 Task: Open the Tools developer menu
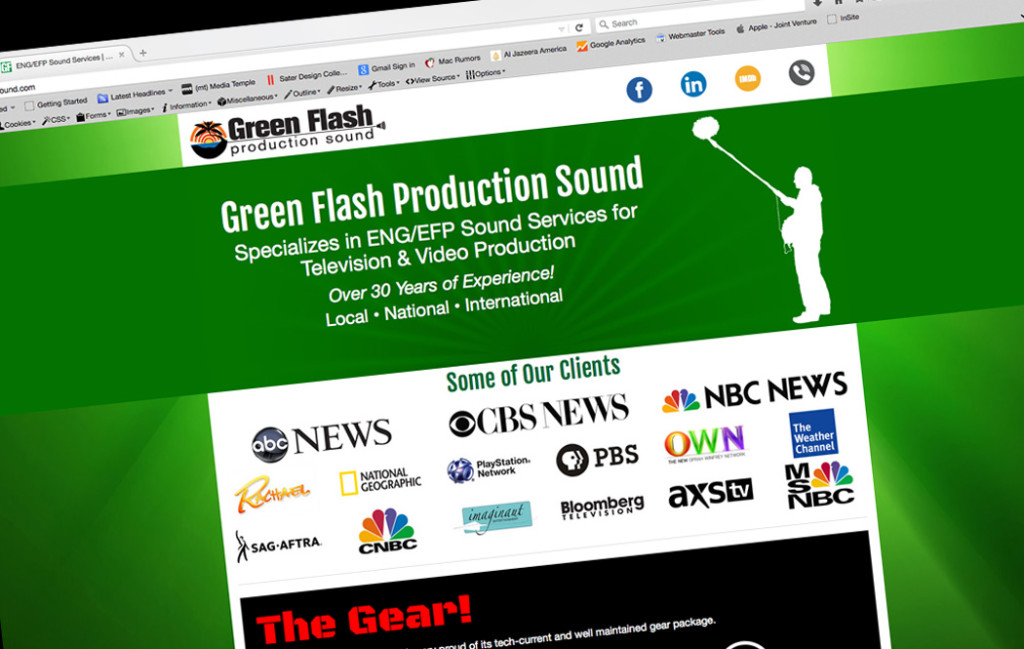(x=384, y=84)
